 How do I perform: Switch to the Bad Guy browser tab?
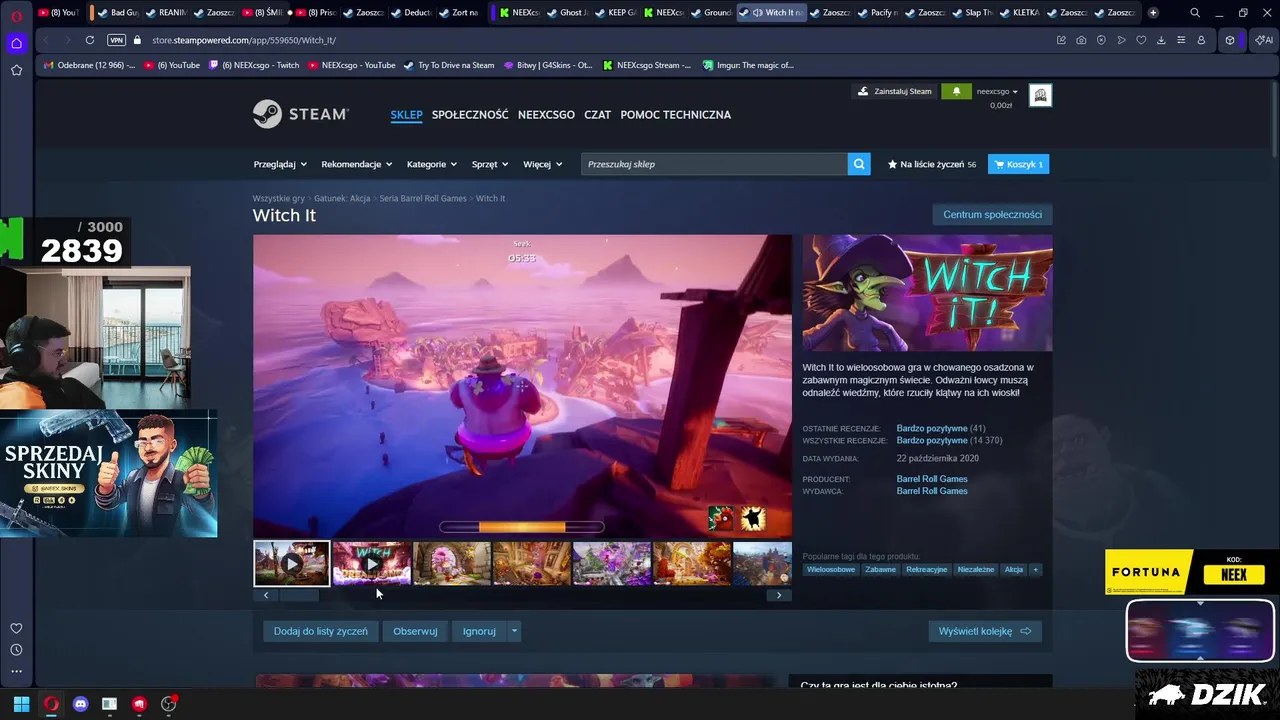click(119, 13)
